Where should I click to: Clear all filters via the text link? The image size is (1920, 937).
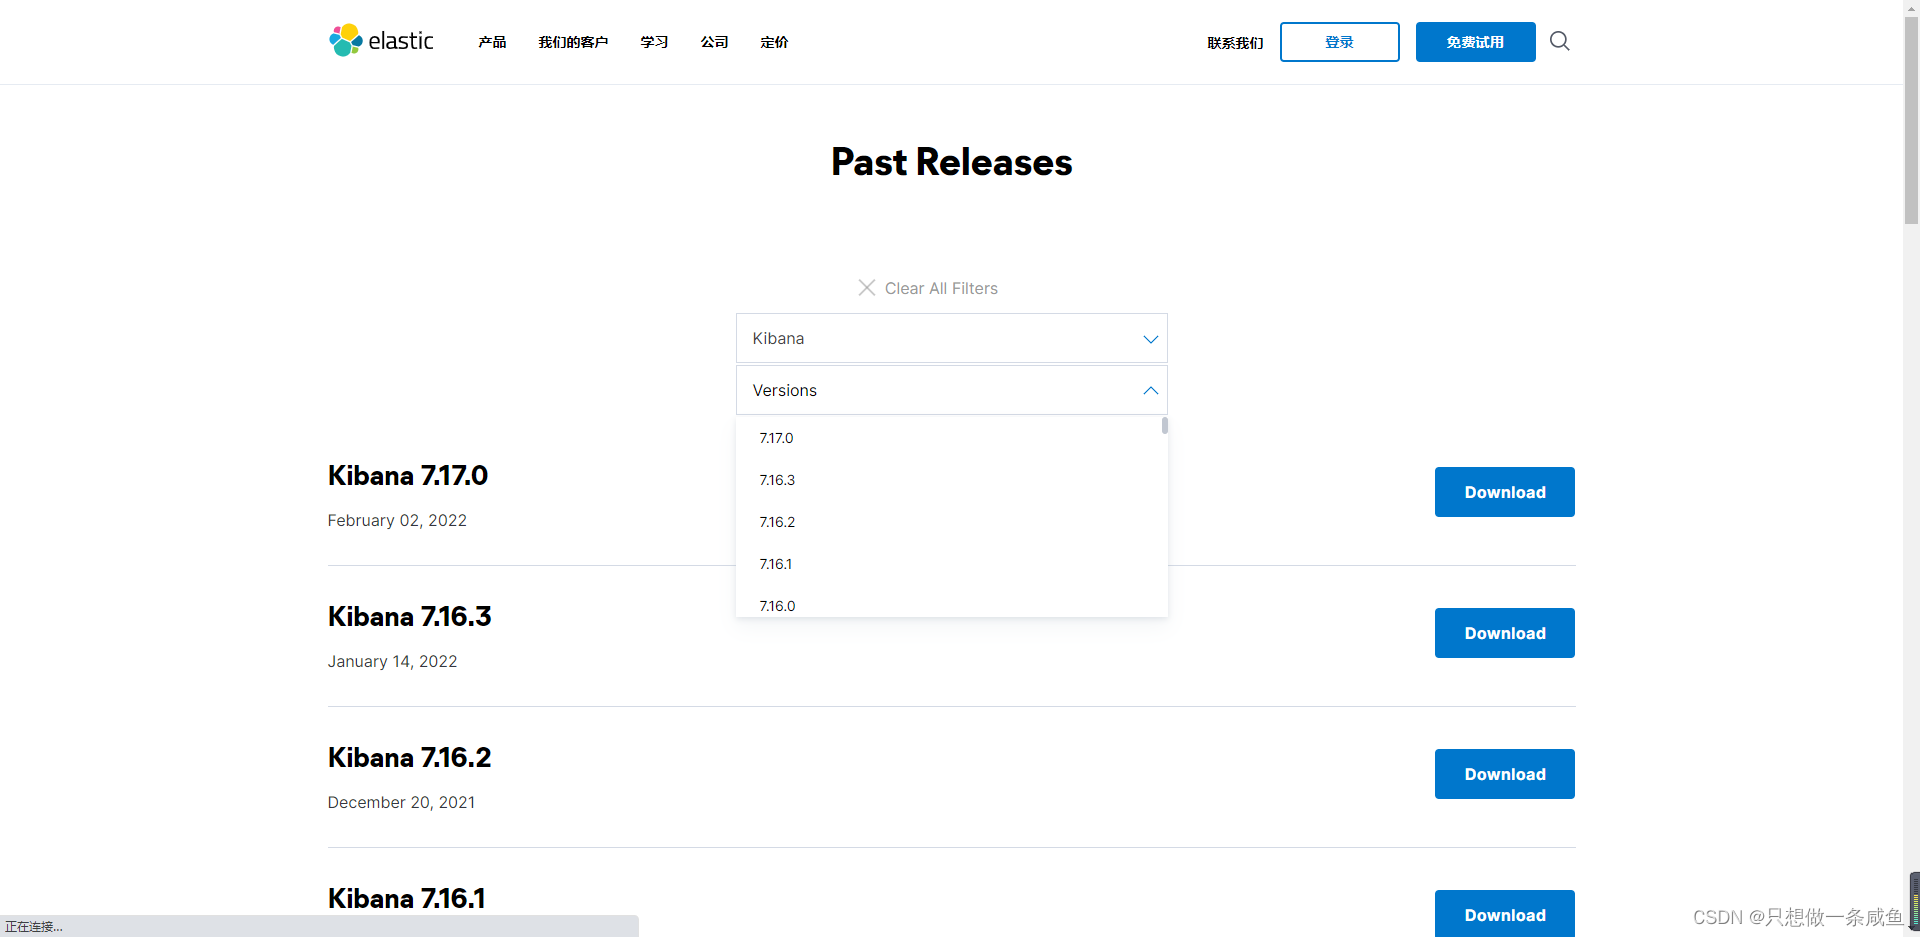[941, 288]
